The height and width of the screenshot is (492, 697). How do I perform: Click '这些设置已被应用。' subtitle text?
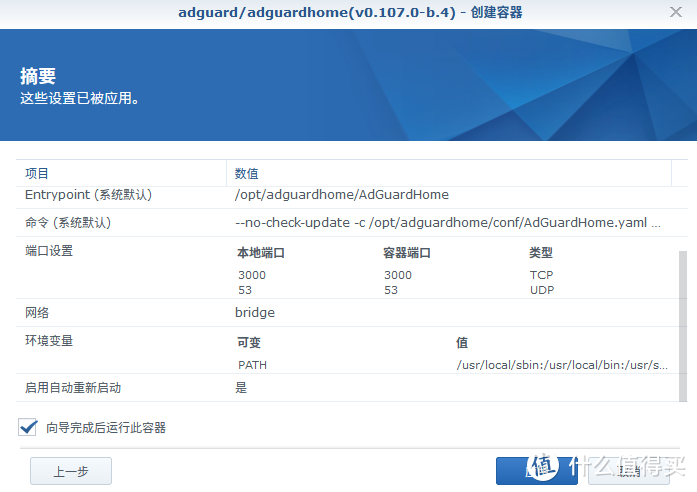tap(79, 98)
